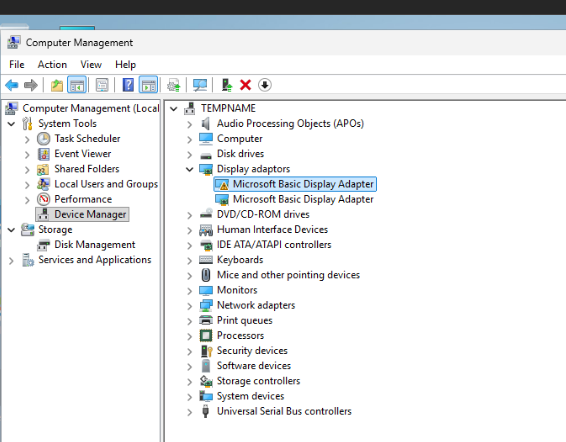Click the DVD/CD-ROM drives icon
566x442 pixels.
point(206,214)
